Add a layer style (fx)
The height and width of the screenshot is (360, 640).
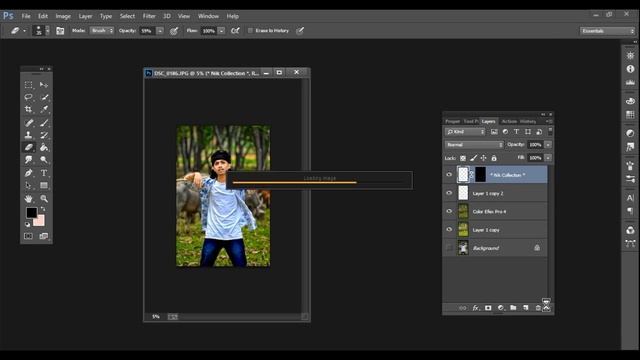pos(476,308)
